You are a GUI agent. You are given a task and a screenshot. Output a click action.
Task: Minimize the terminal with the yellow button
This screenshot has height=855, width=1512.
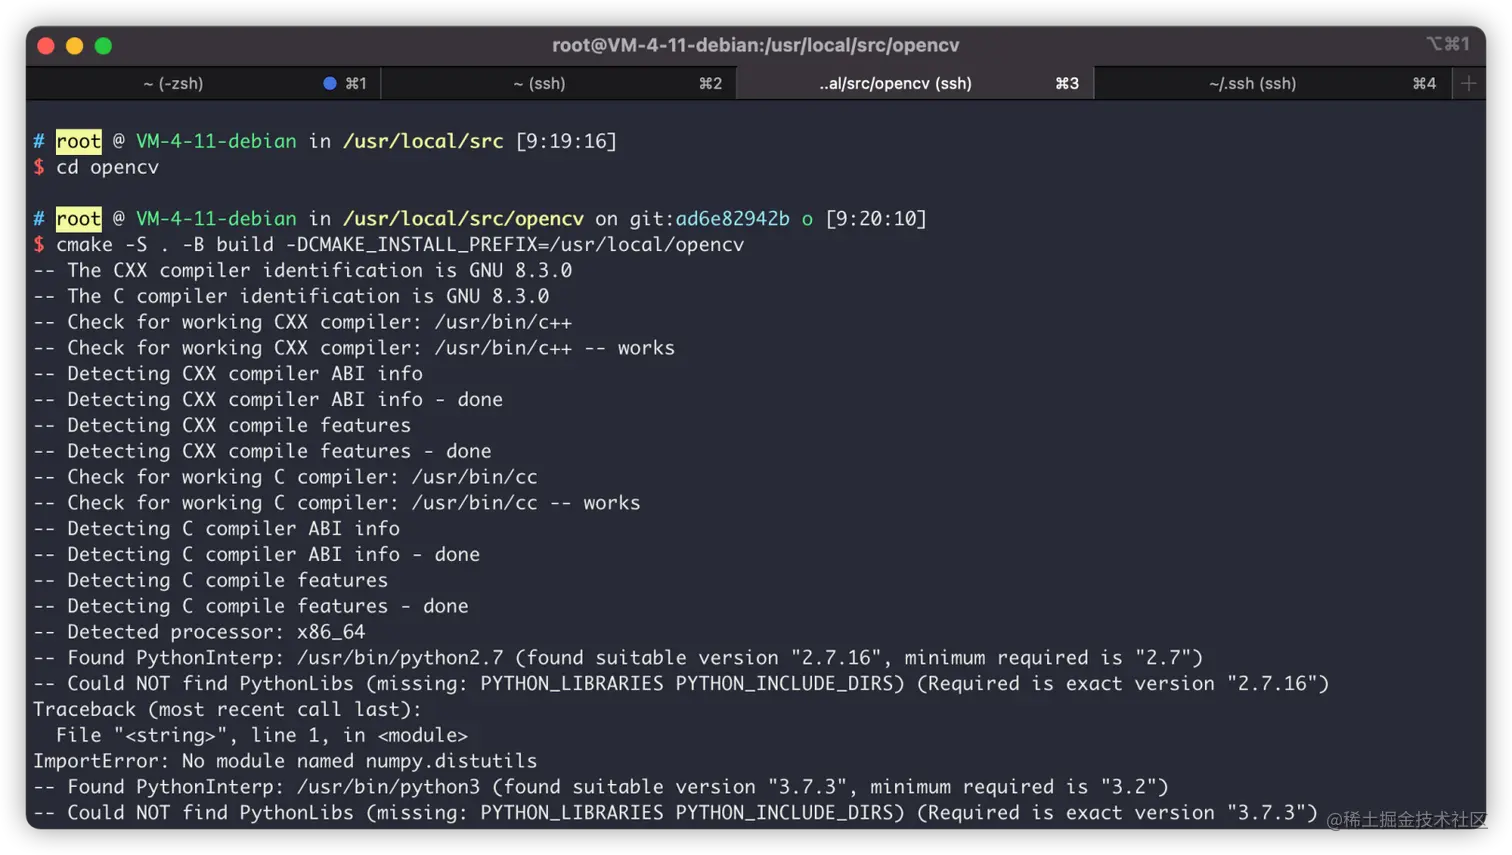[74, 46]
